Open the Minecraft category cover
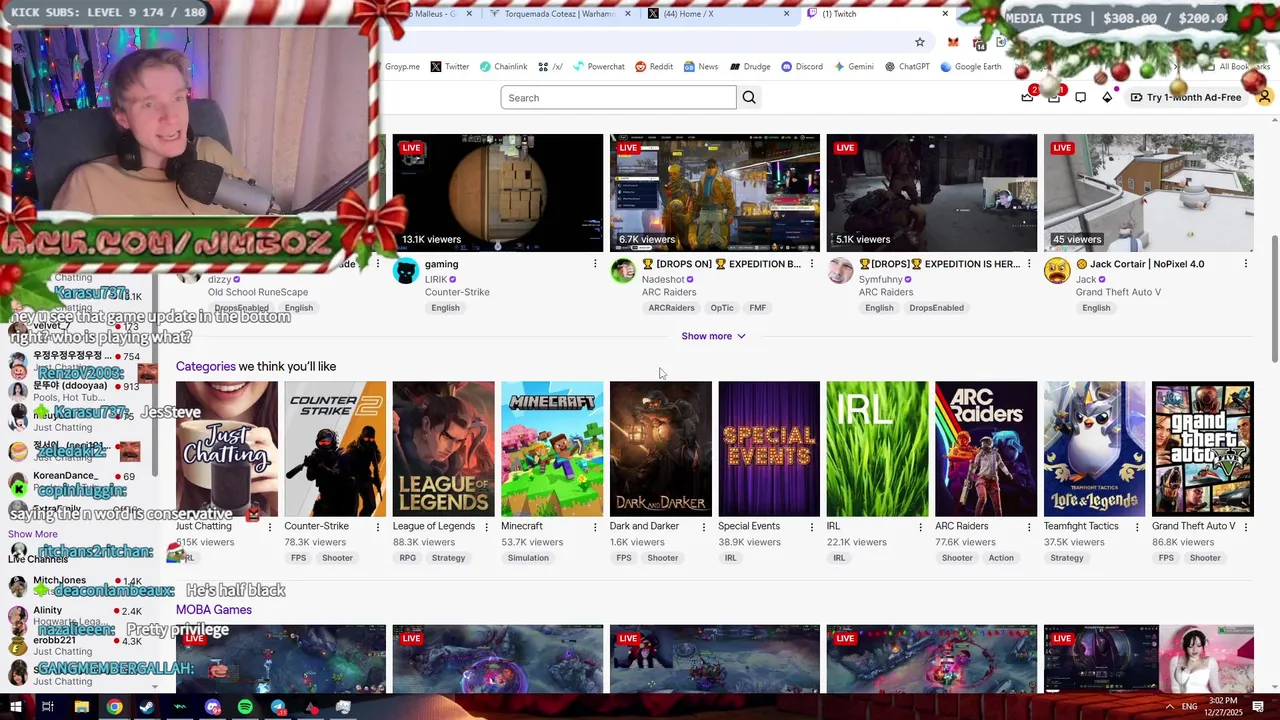Image resolution: width=1280 pixels, height=720 pixels. [552, 449]
